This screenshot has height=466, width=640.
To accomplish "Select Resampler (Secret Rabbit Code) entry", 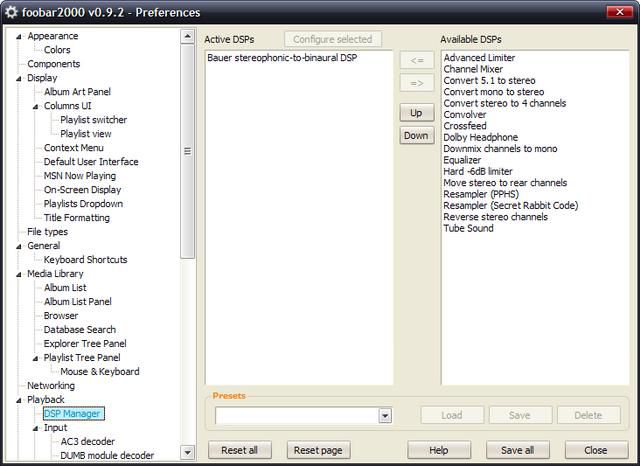I will coord(511,206).
